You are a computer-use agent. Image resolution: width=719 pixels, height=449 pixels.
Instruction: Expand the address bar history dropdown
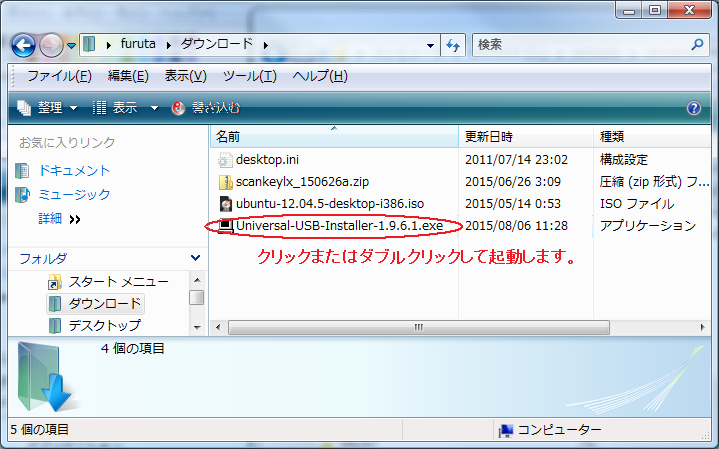click(x=429, y=45)
